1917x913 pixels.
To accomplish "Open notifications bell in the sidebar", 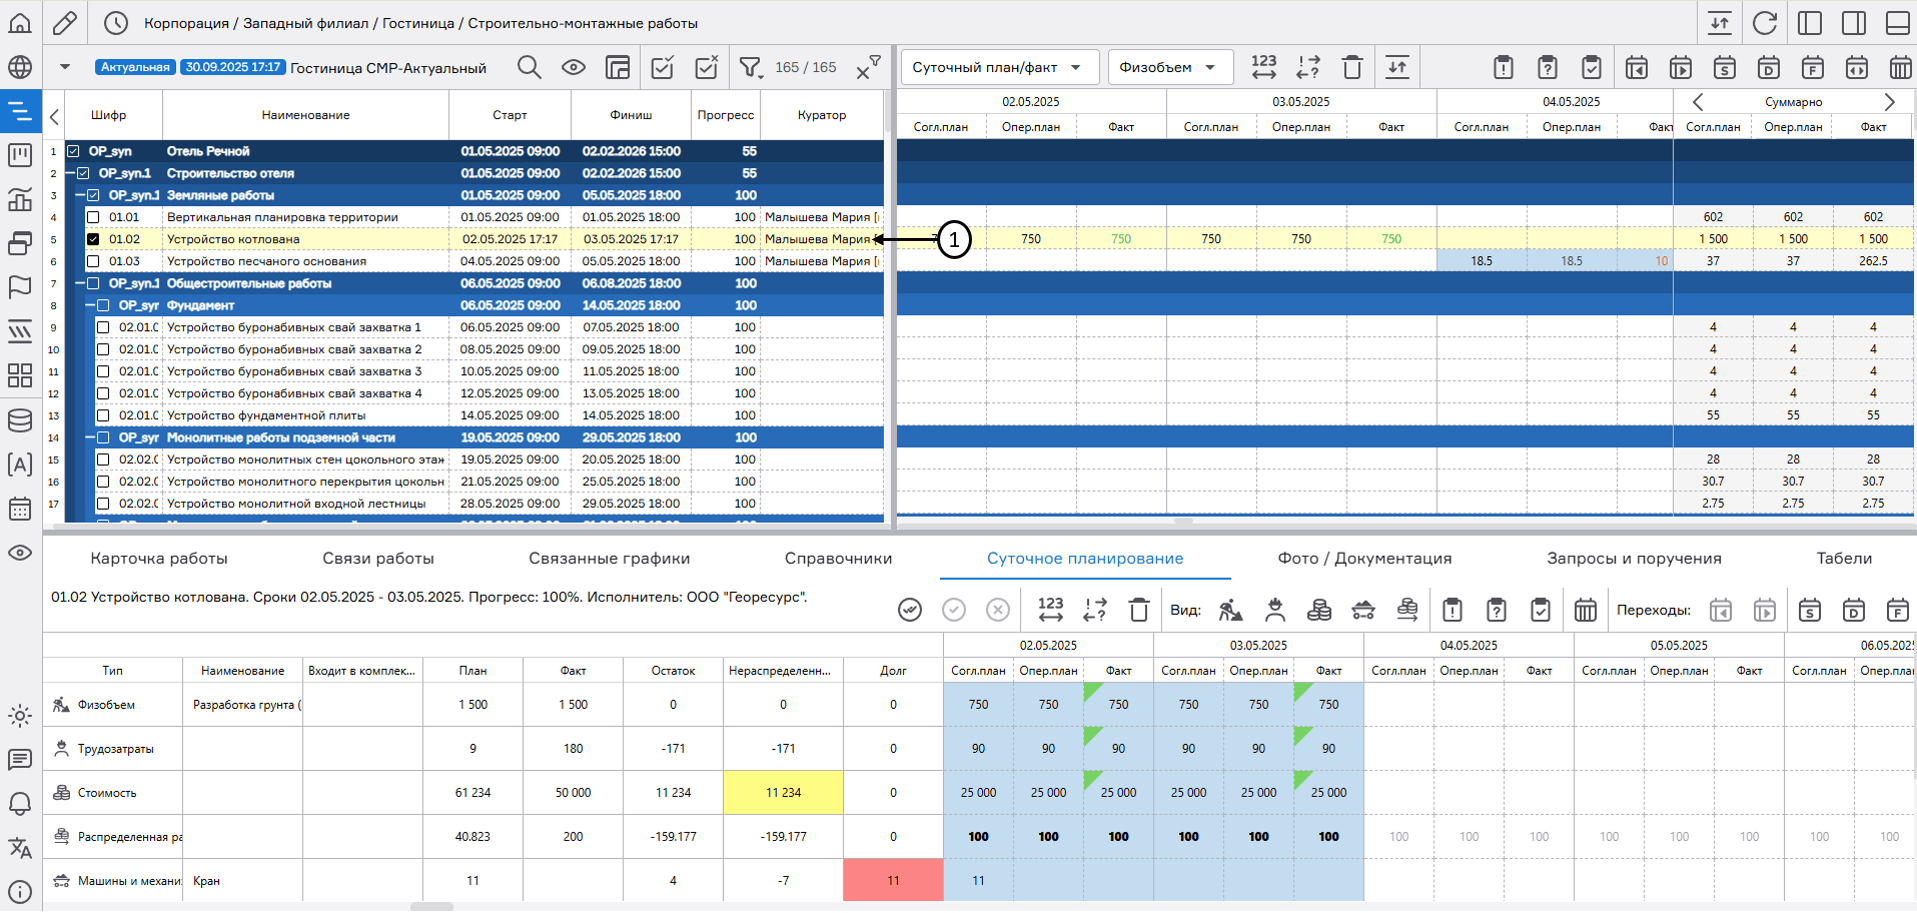I will [x=20, y=803].
